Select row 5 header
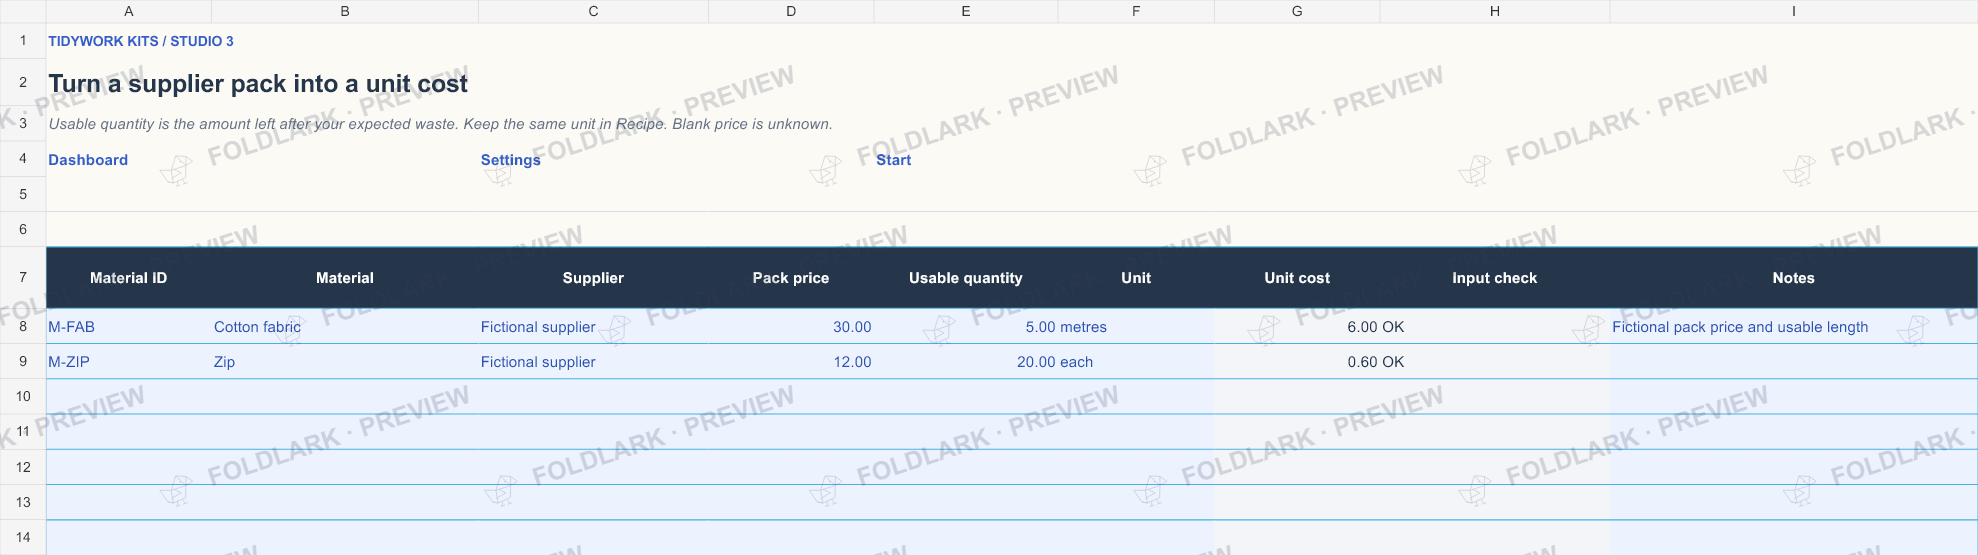 pyautogui.click(x=23, y=194)
